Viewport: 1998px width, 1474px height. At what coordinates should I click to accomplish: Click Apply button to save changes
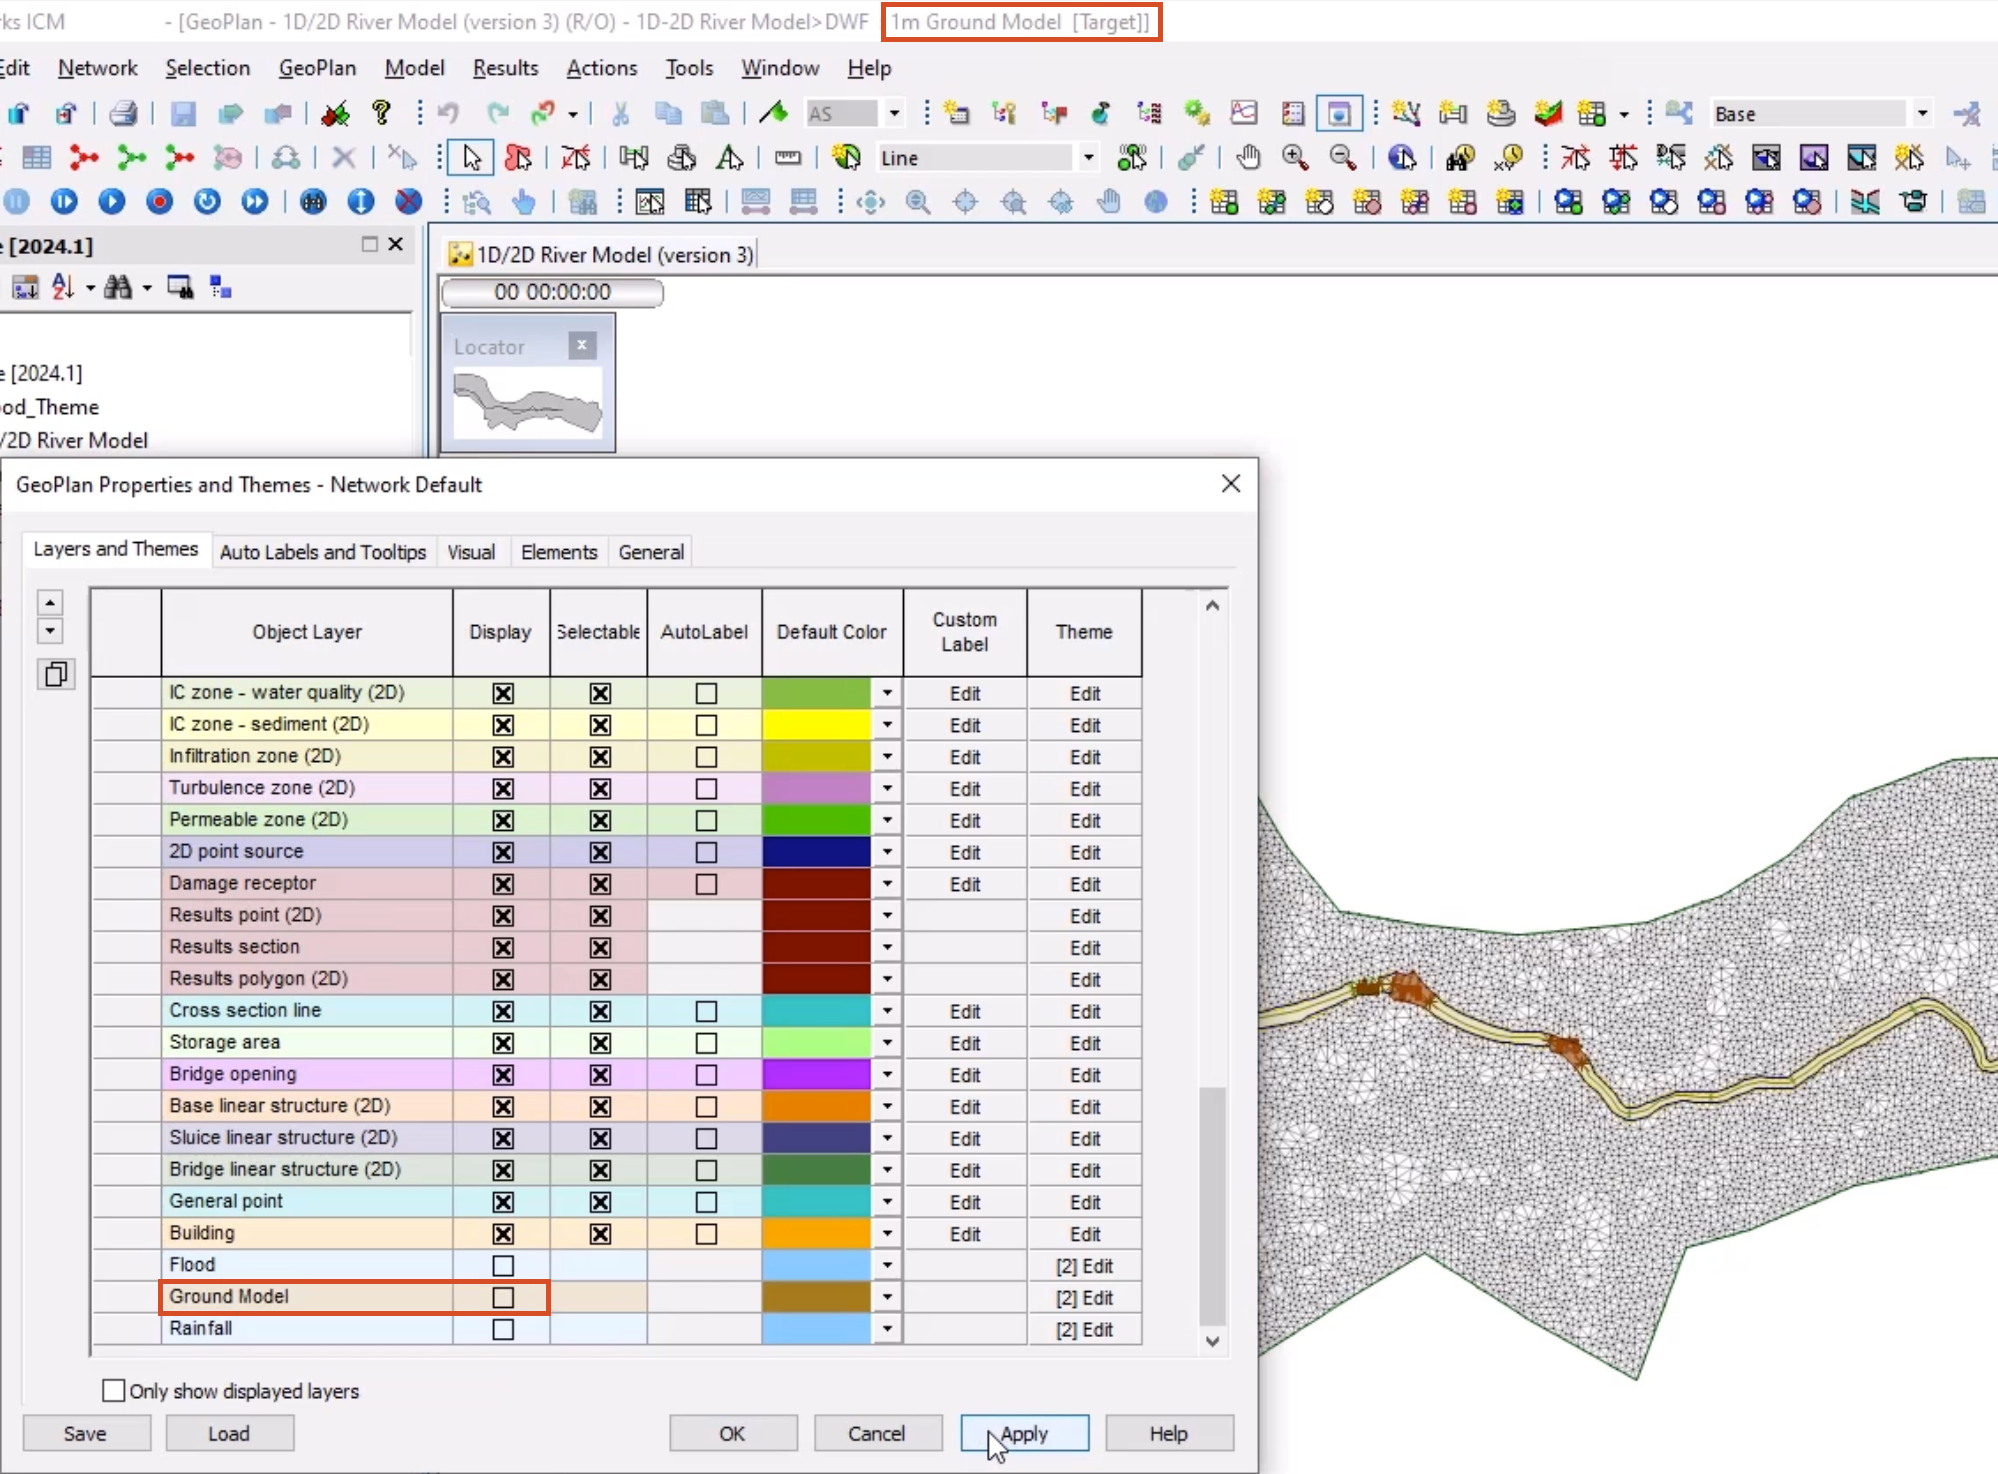pos(1022,1432)
